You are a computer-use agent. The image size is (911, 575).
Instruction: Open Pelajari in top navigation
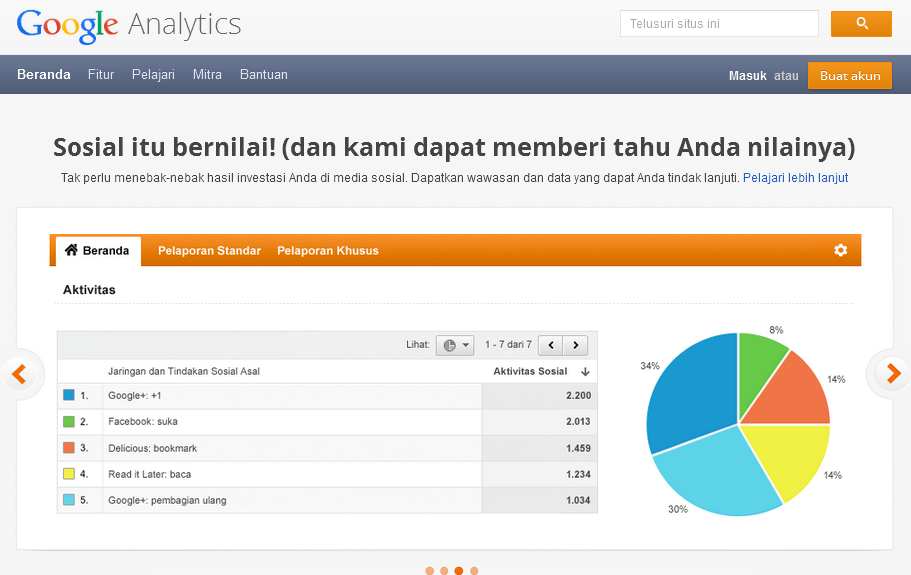click(153, 75)
